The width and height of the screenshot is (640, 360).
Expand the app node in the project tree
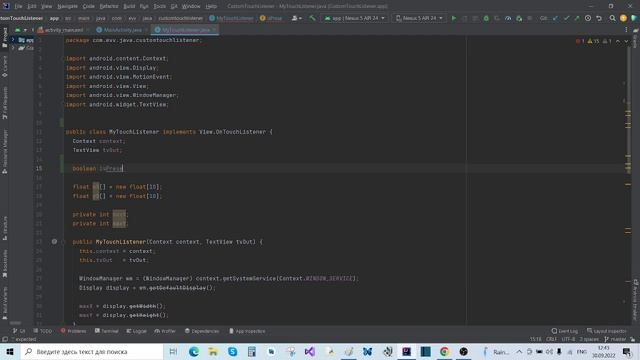pyautogui.click(x=13, y=40)
